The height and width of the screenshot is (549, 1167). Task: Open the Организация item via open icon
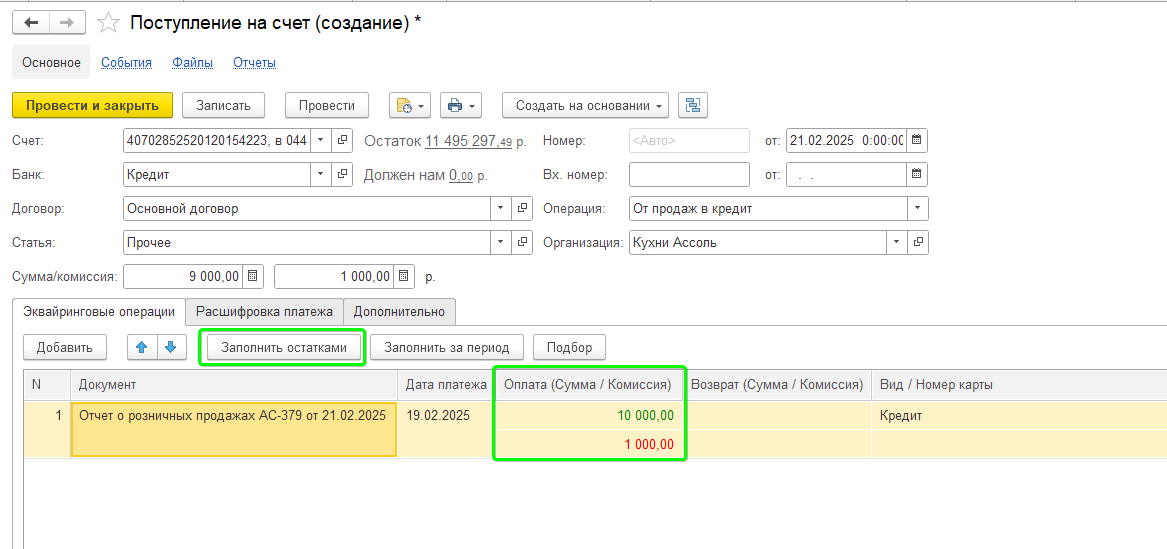click(918, 242)
